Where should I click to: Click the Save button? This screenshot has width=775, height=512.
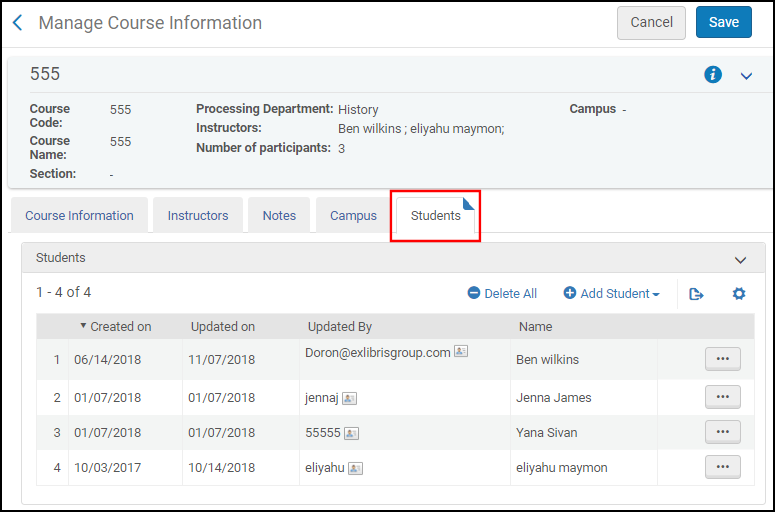[723, 23]
